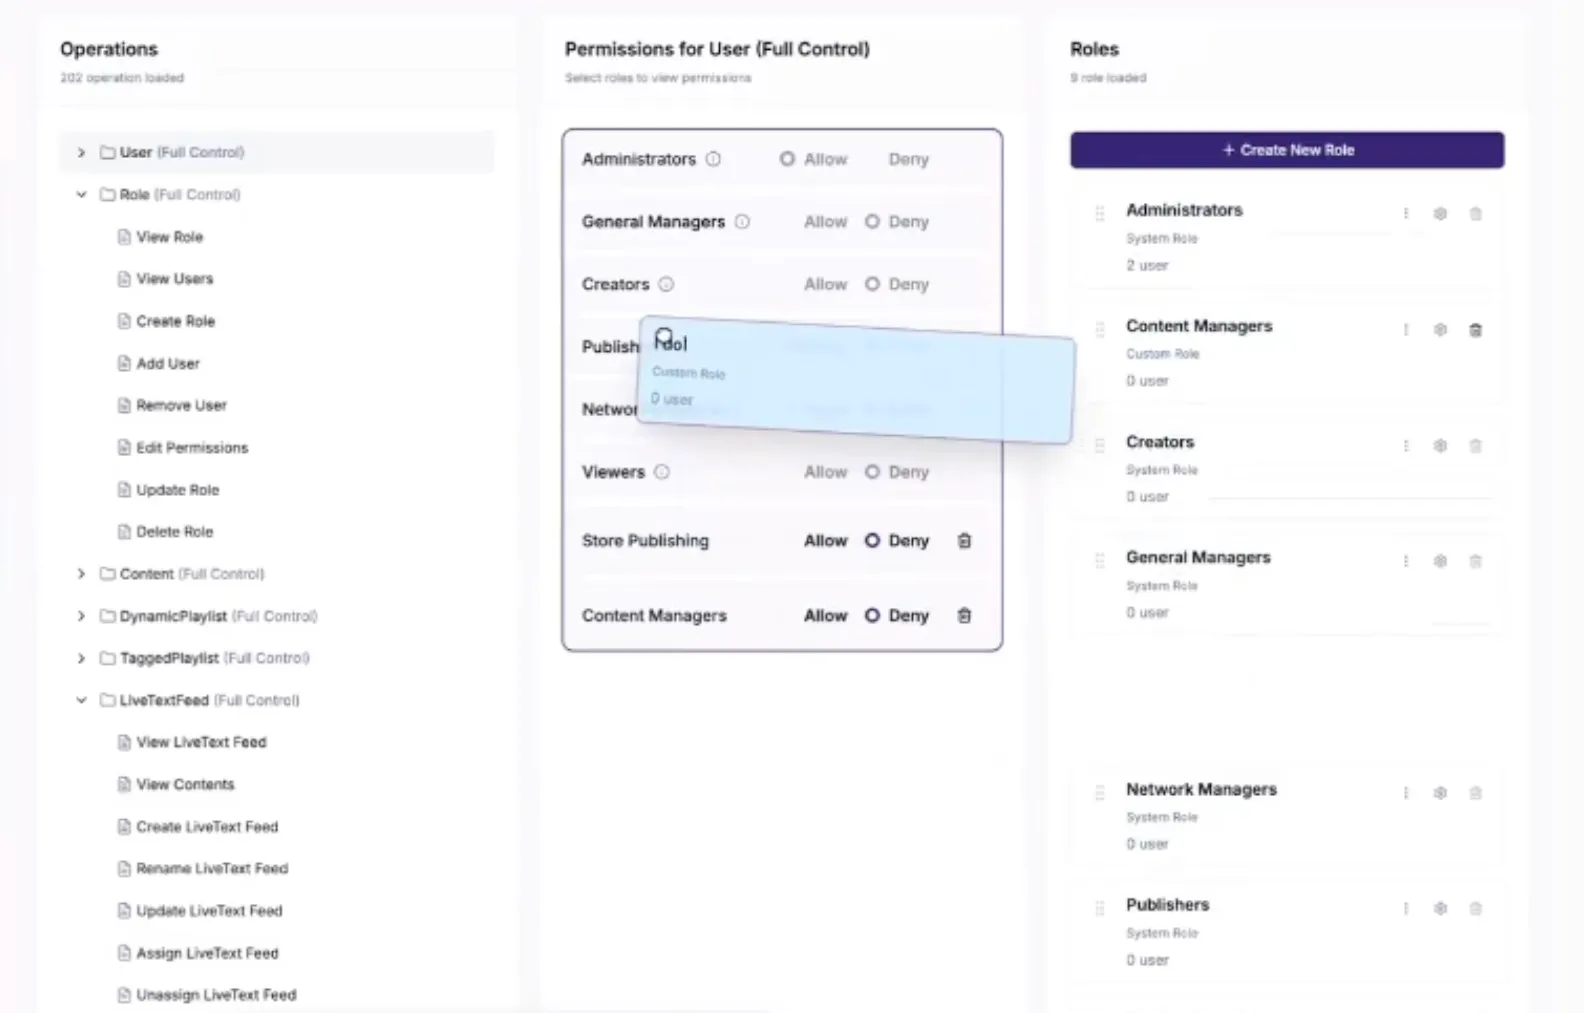The image size is (1584, 1013).
Task: Open the three-dot menu for Publishers role
Action: [x=1406, y=909]
